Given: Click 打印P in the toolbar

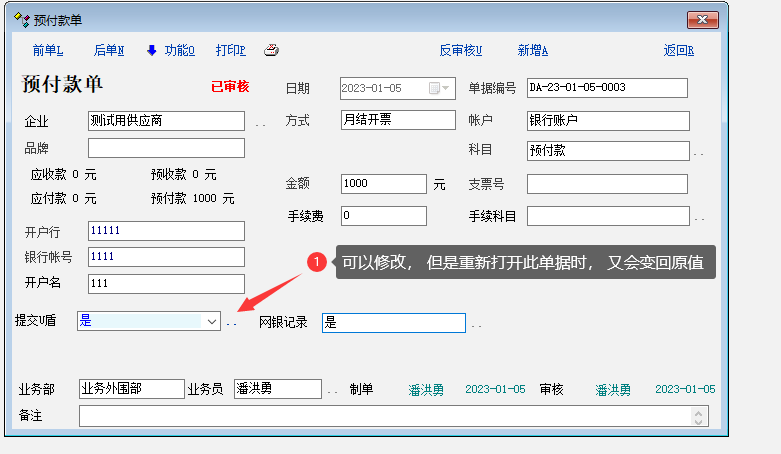Looking at the screenshot, I should tap(230, 50).
